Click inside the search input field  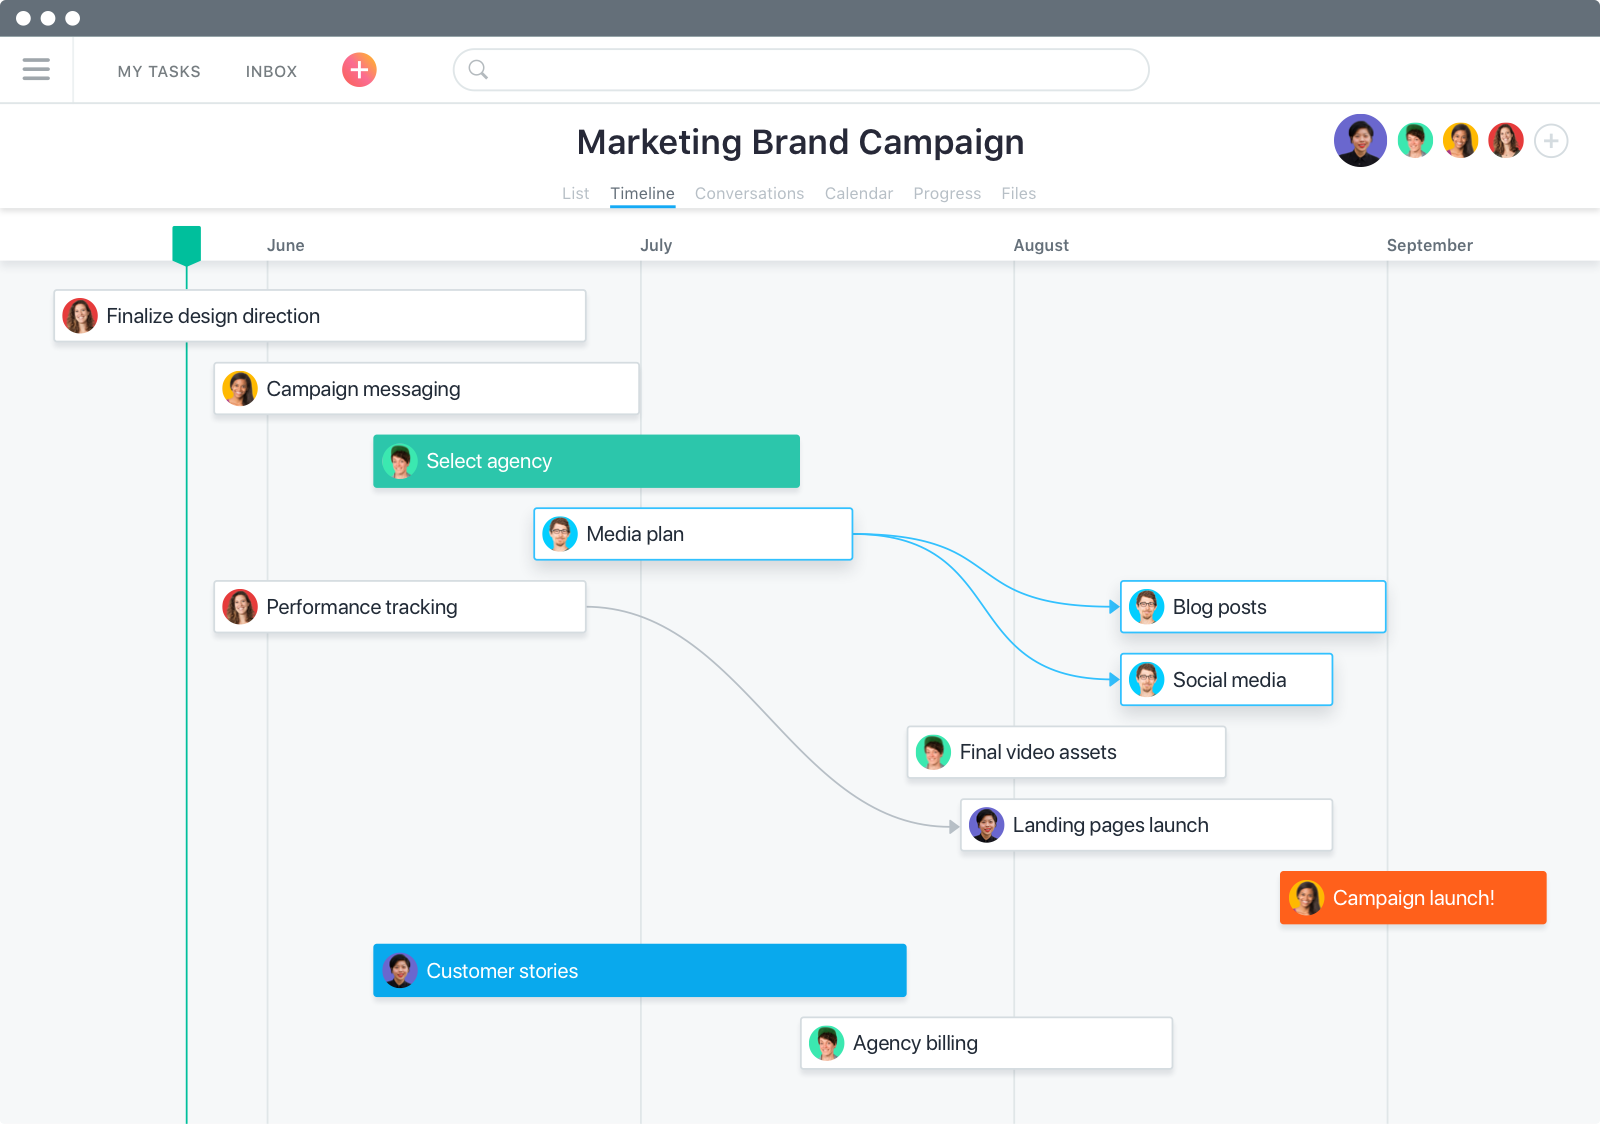[800, 69]
